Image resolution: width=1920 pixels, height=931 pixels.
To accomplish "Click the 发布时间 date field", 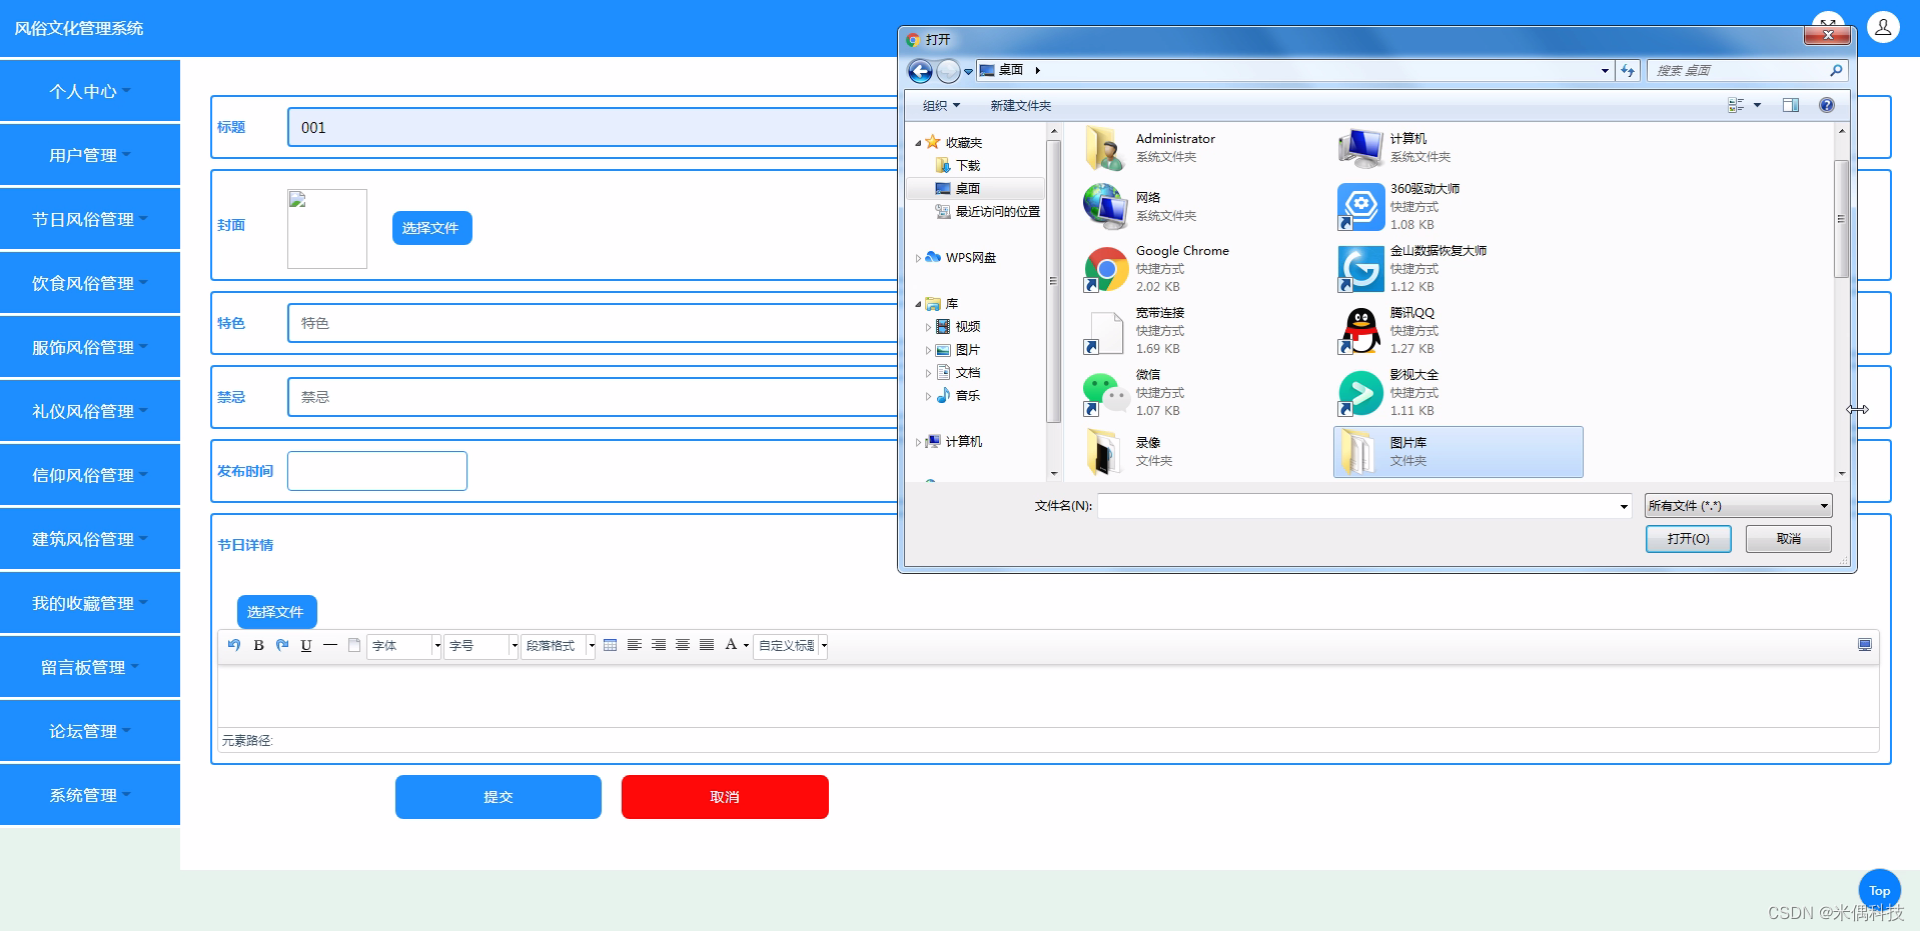I will [x=377, y=471].
